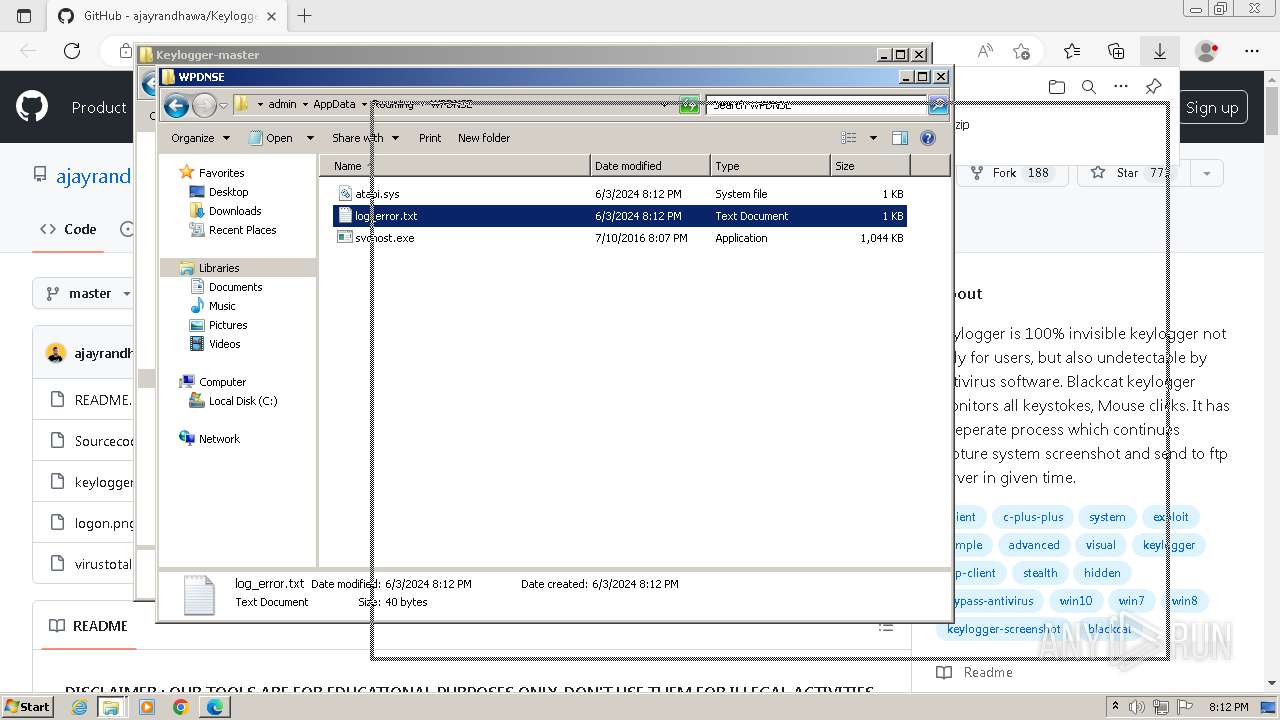1280x720 pixels.
Task: Click the change view icon in Explorer
Action: click(849, 138)
